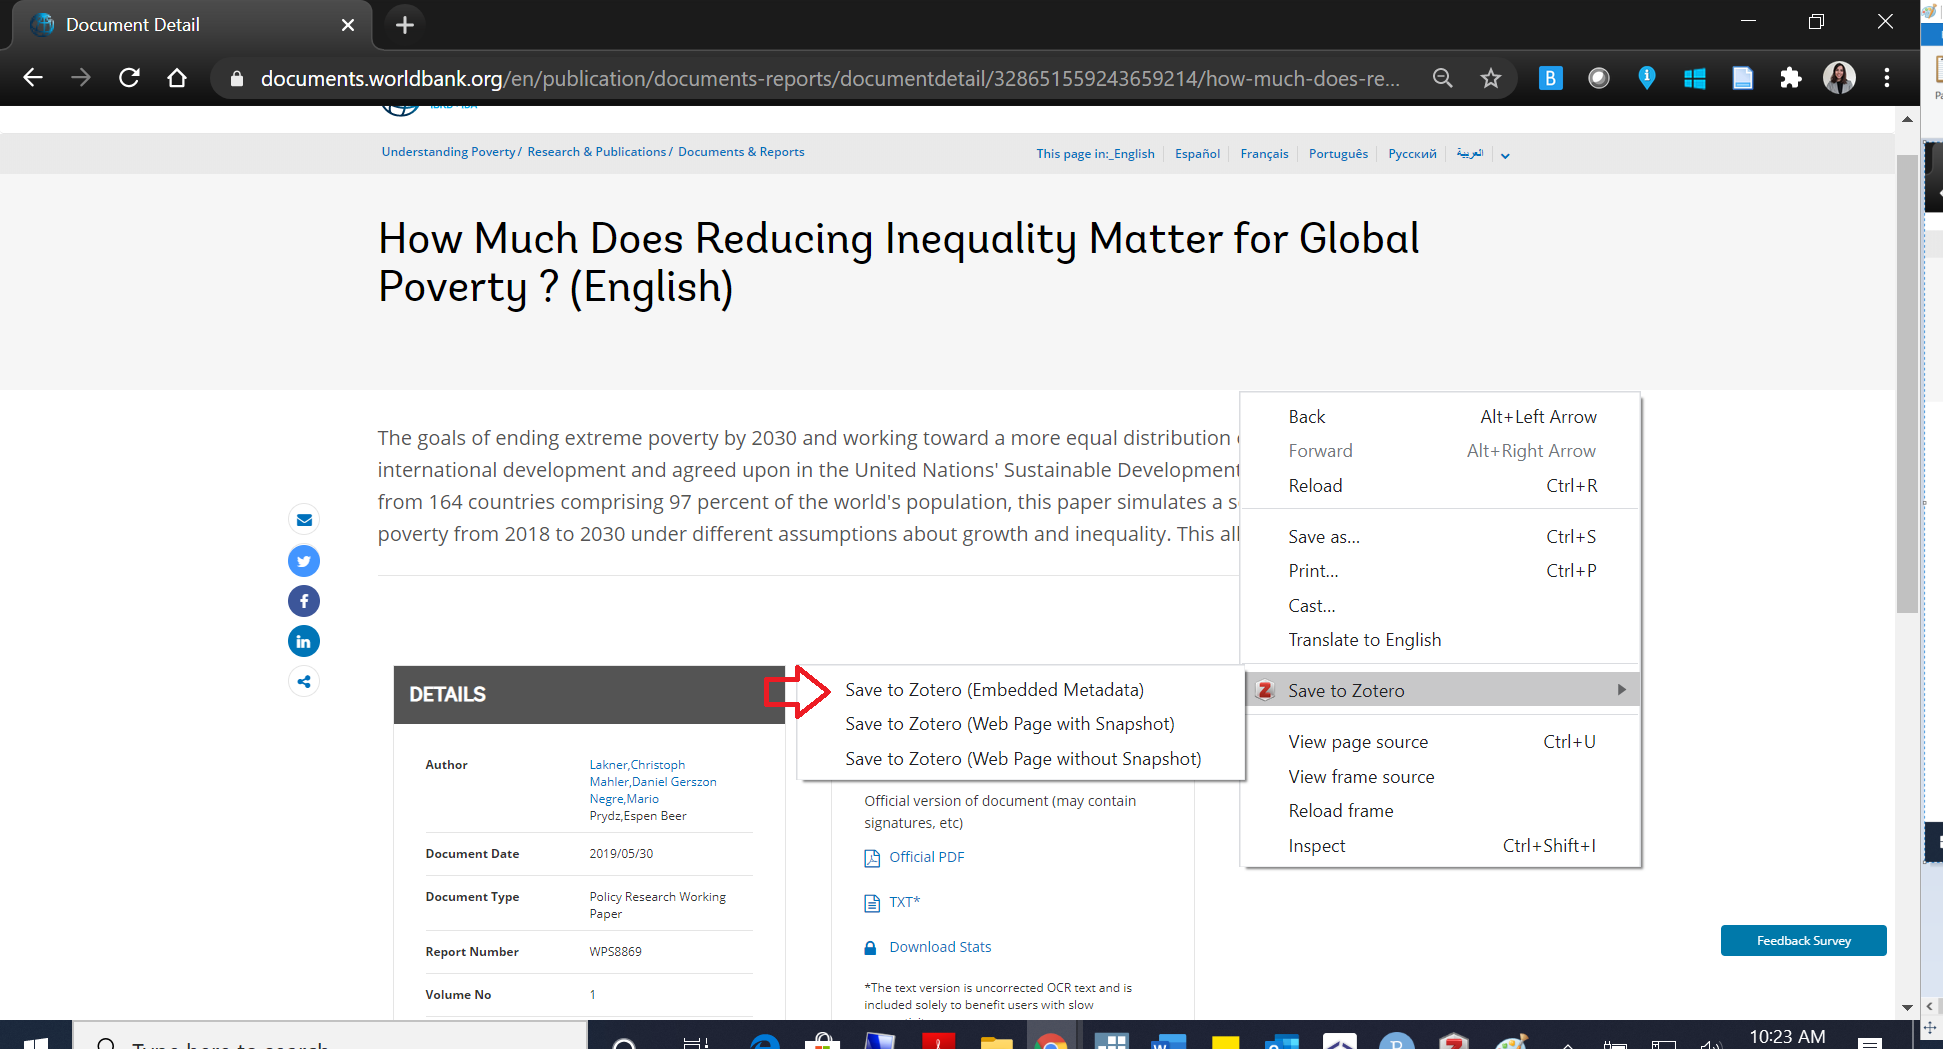Image resolution: width=1943 pixels, height=1049 pixels.
Task: Open author link Negre,Mario
Action: coord(624,799)
